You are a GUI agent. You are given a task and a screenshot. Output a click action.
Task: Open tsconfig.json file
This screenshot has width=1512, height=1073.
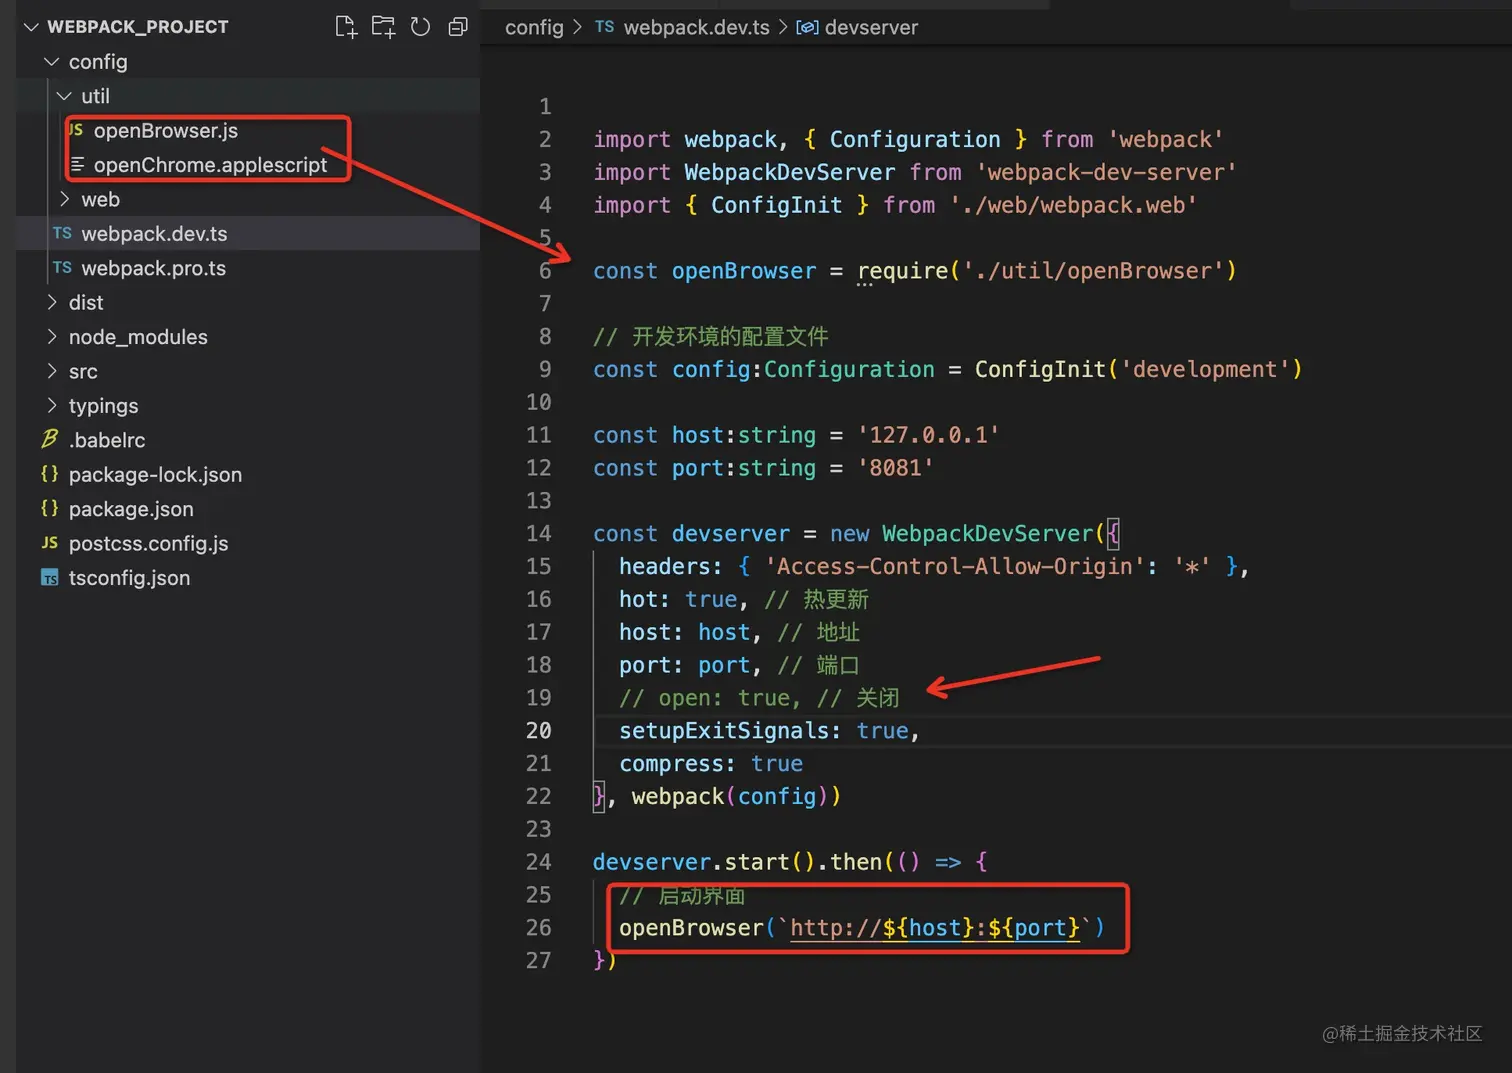(x=129, y=578)
